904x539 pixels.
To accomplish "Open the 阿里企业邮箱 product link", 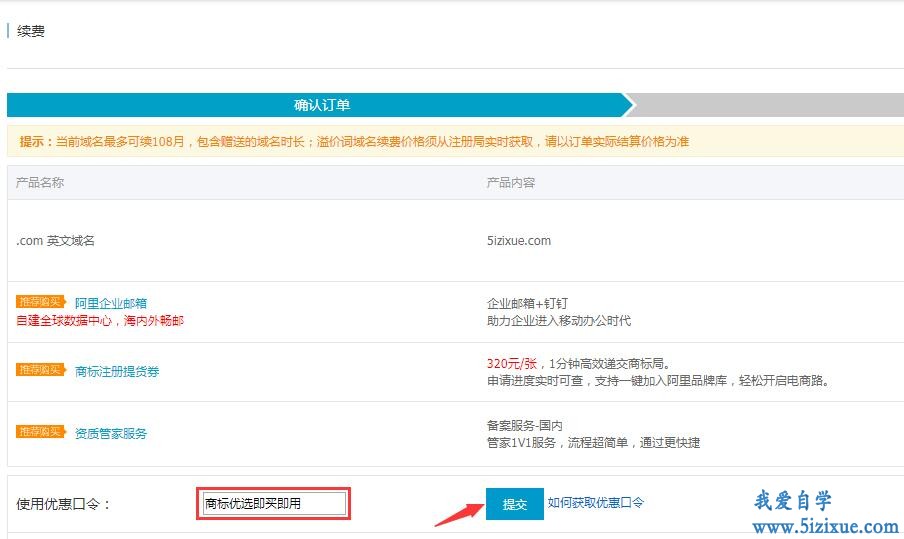I will [111, 303].
